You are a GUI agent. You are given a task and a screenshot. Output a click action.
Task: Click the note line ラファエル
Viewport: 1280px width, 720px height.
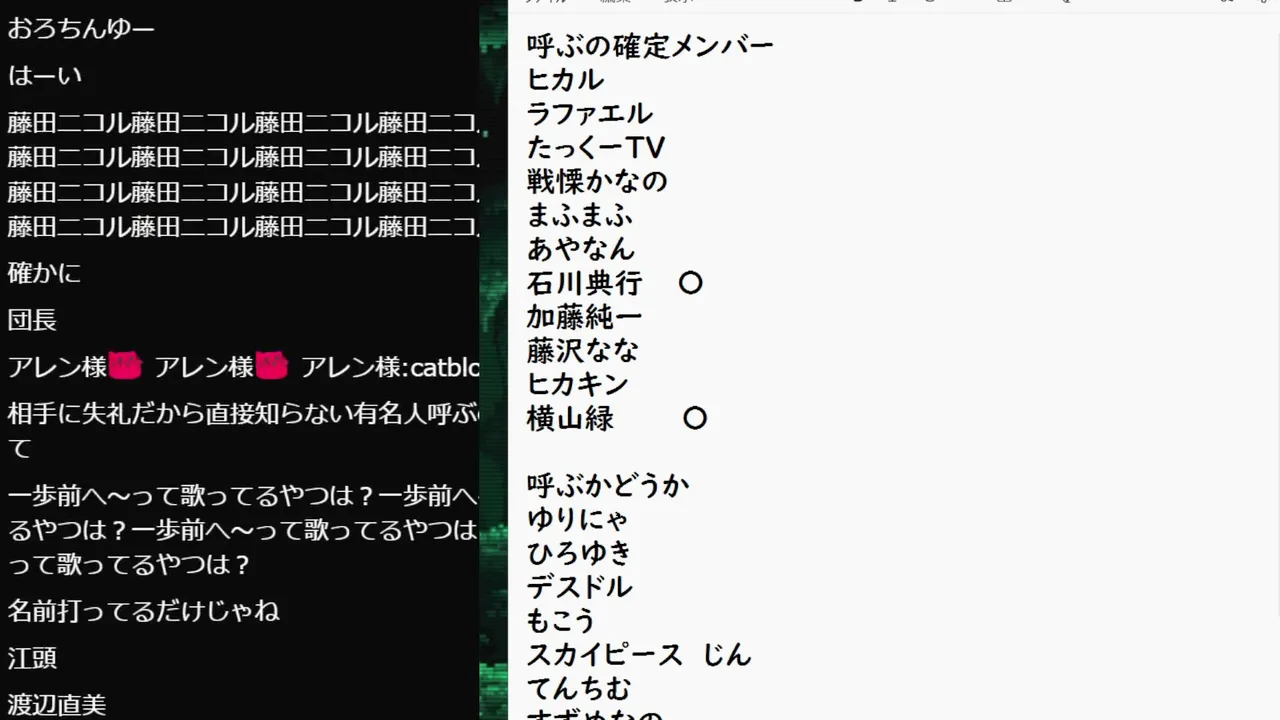(590, 114)
